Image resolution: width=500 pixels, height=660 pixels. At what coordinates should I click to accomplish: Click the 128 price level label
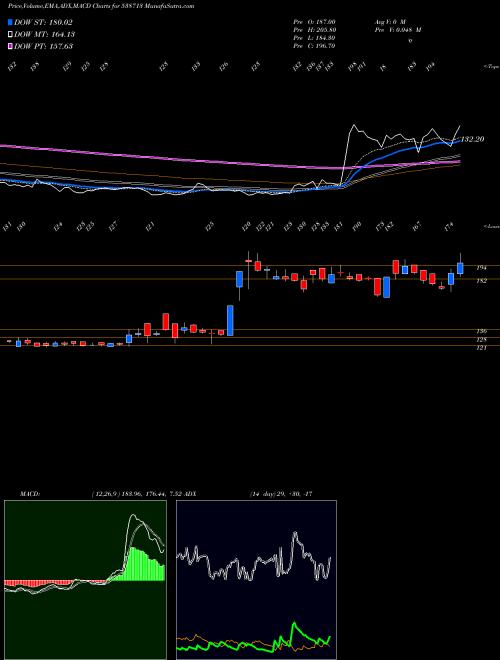point(481,339)
